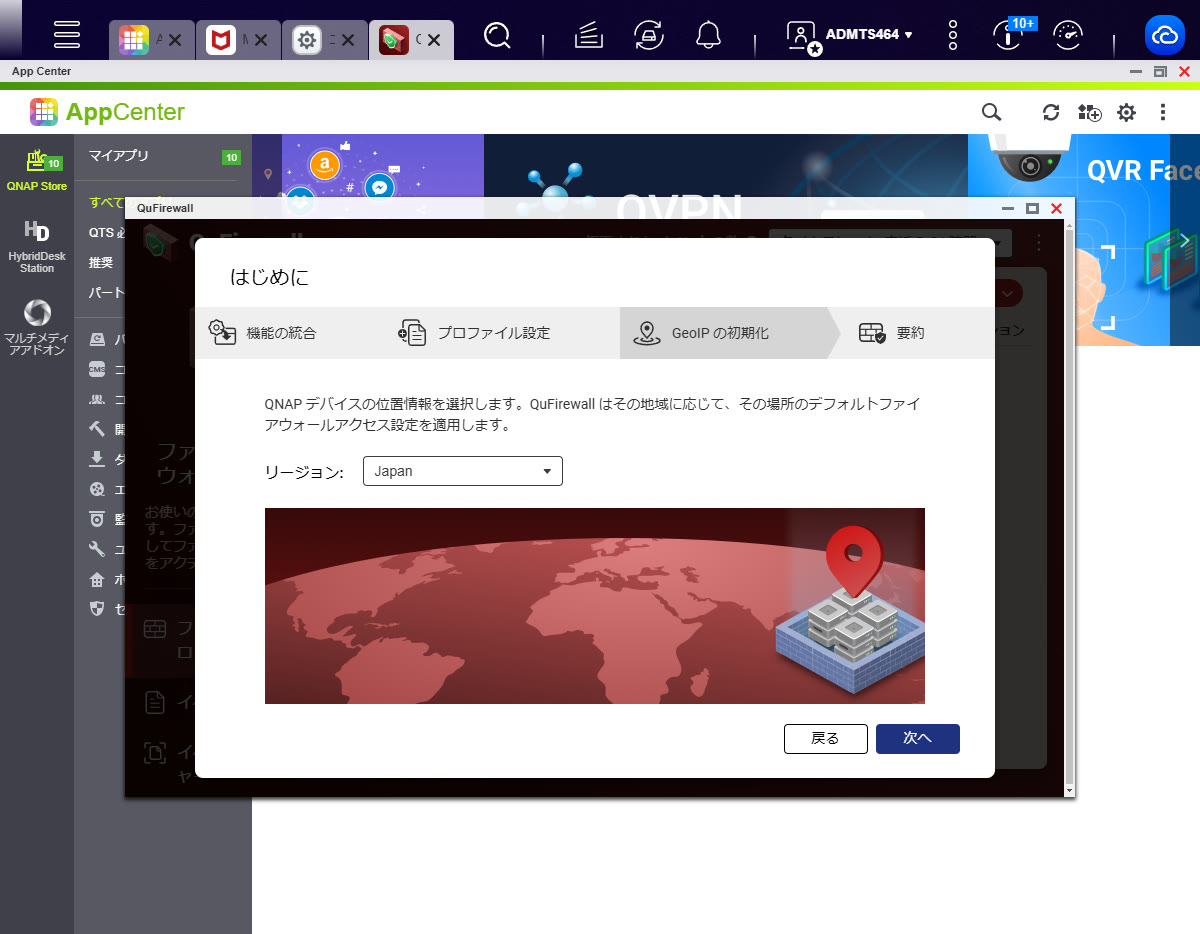Open the info icon with 10+ badge
Screen dimensions: 1200x934
pyautogui.click(x=1009, y=34)
